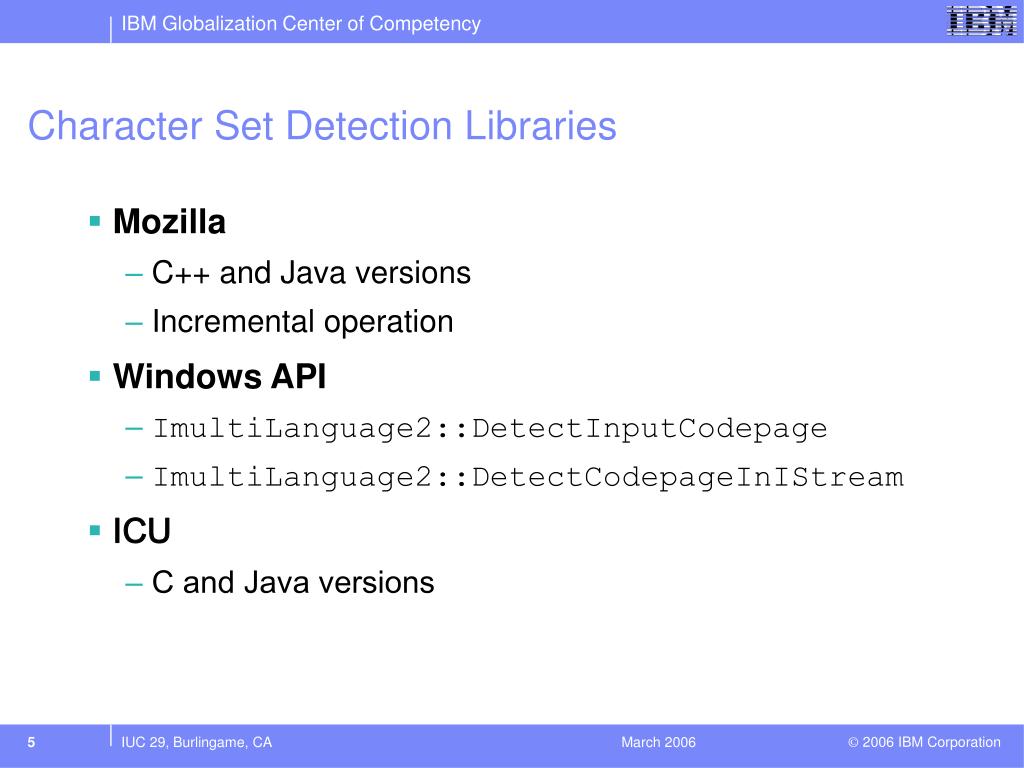Click IUC 29, Burlingame, CA footer text
The width and height of the screenshot is (1024, 768).
[x=197, y=743]
